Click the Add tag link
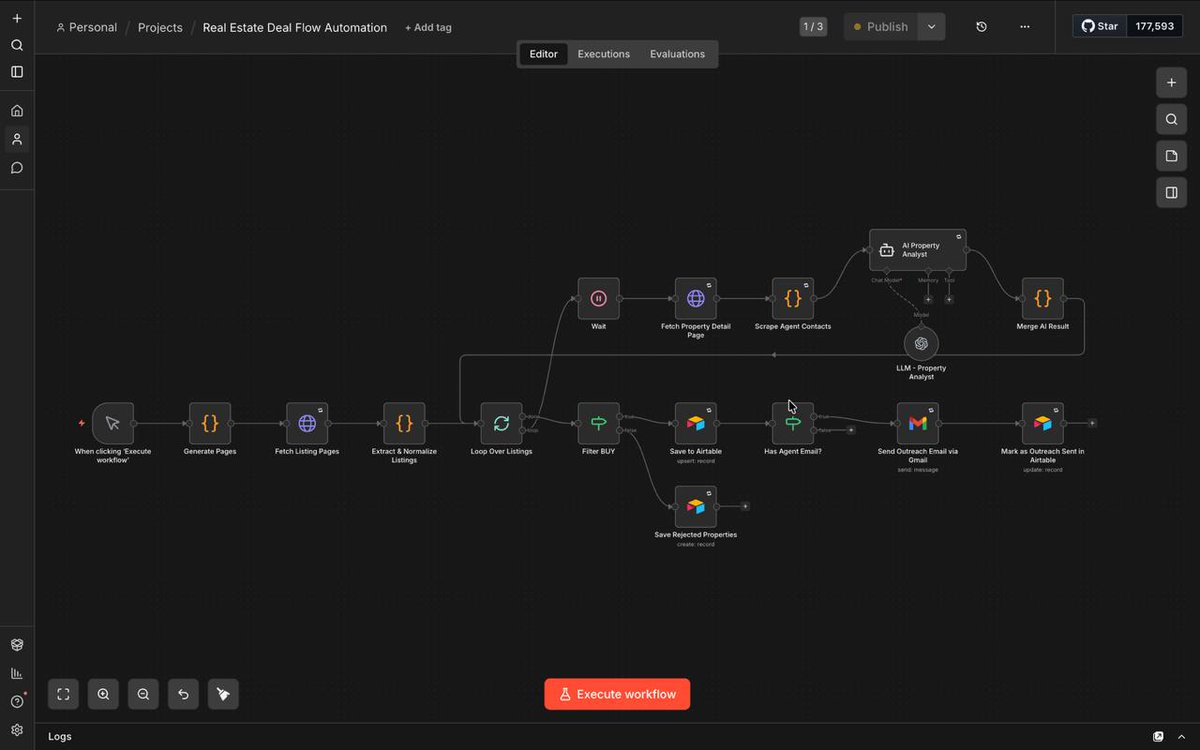 (428, 28)
